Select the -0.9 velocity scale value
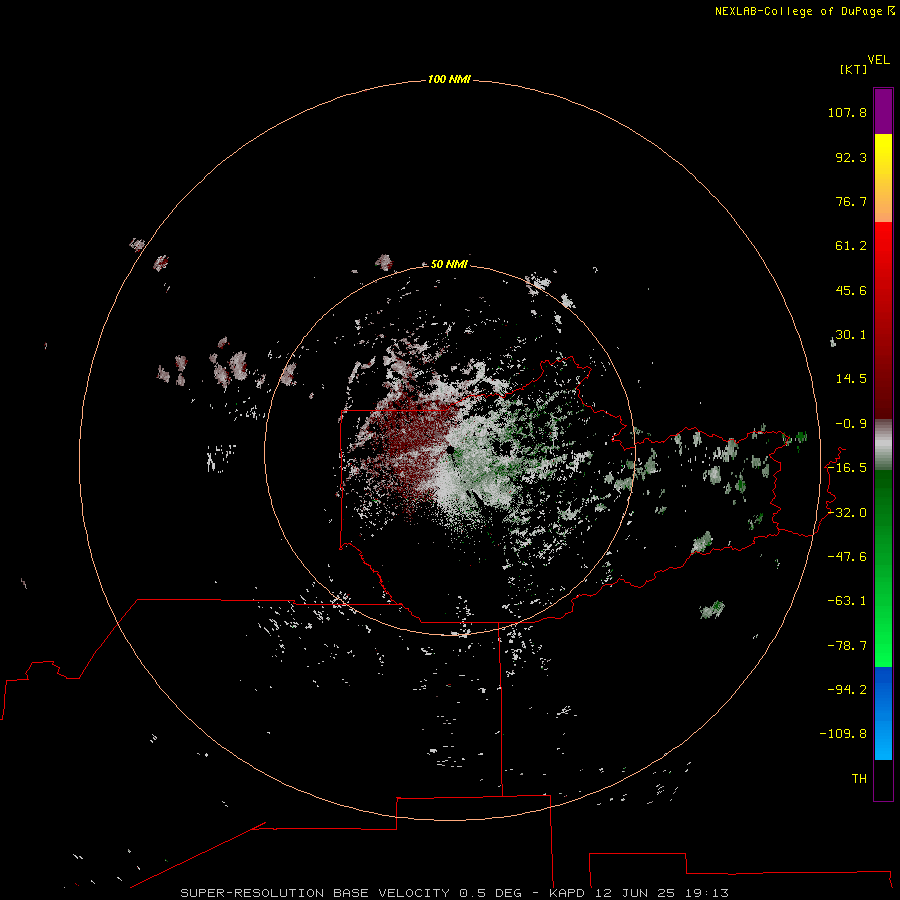Viewport: 900px width, 900px height. click(x=851, y=424)
